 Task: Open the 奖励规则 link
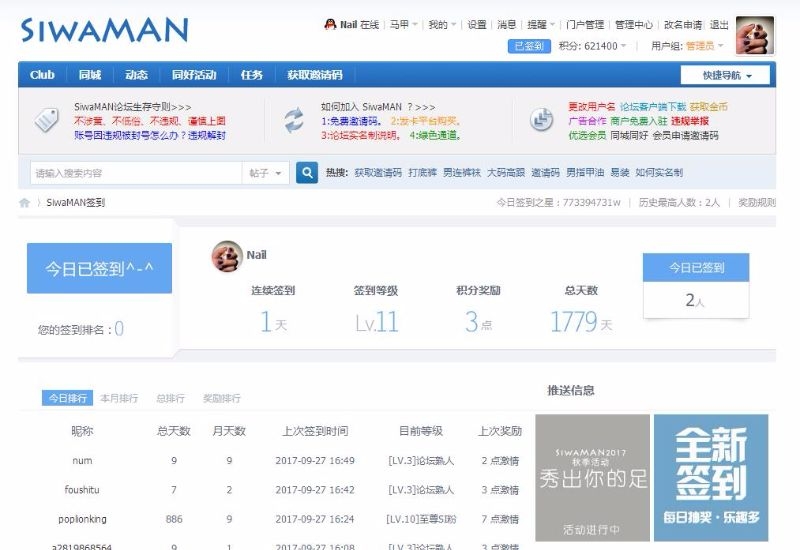[757, 203]
